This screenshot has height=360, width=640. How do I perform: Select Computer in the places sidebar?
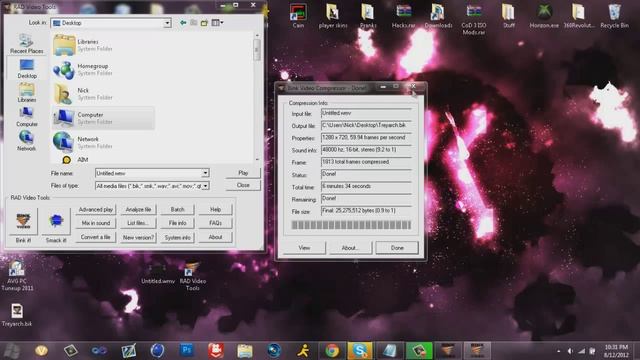[27, 117]
